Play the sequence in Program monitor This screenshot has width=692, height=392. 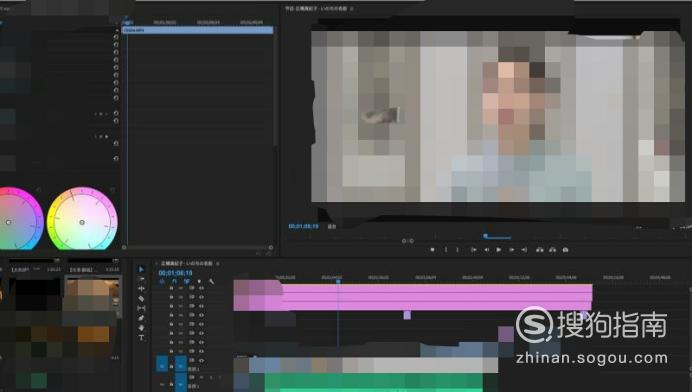point(499,250)
